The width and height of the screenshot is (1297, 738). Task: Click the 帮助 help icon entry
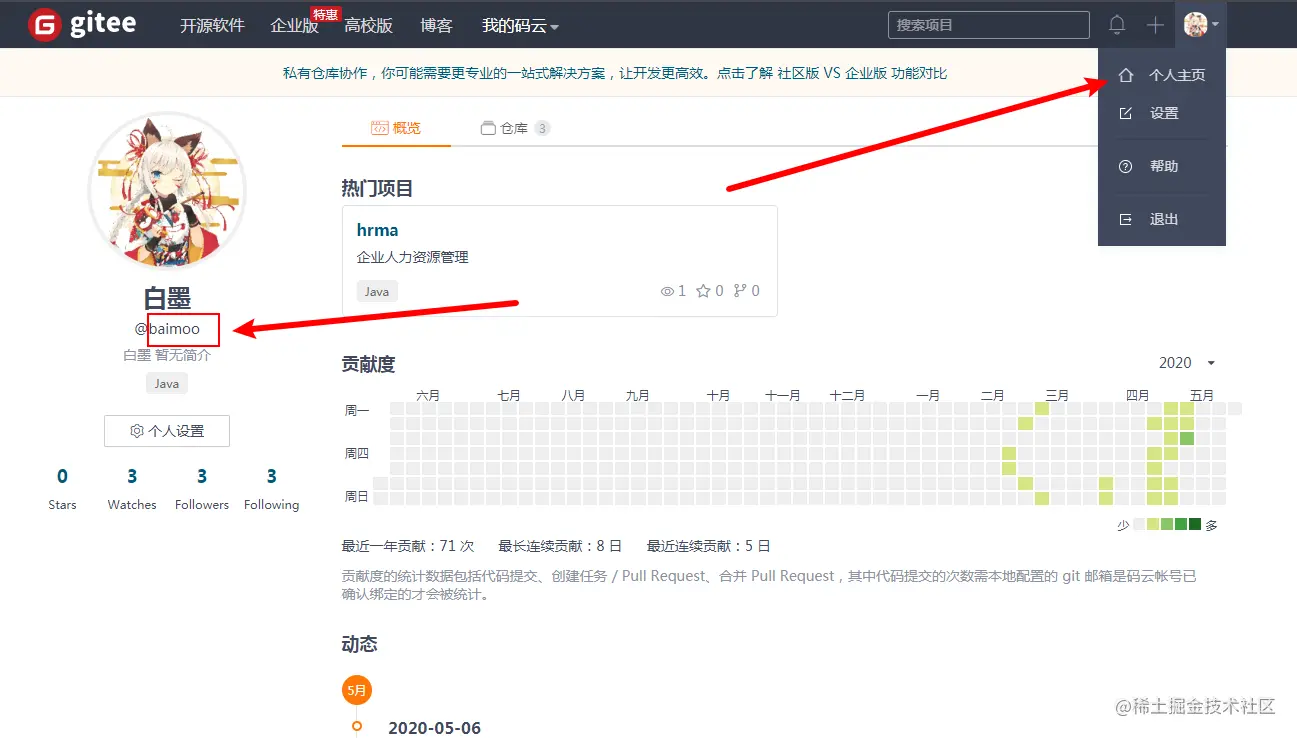click(x=1163, y=166)
